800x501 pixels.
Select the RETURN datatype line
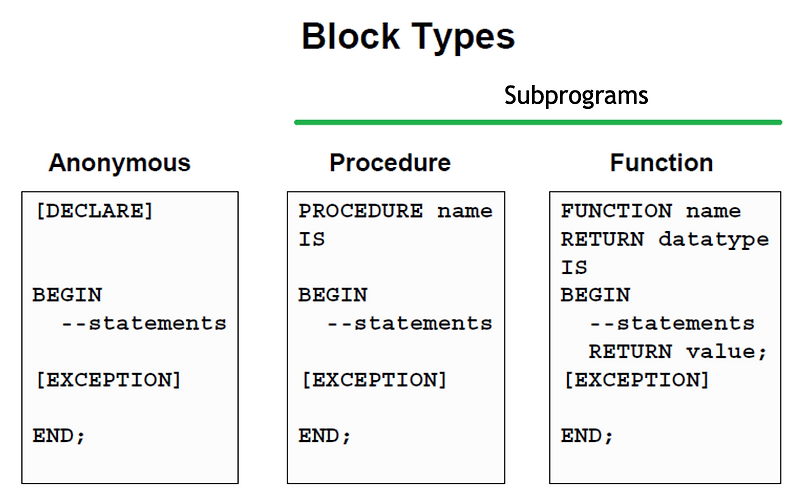pos(665,240)
